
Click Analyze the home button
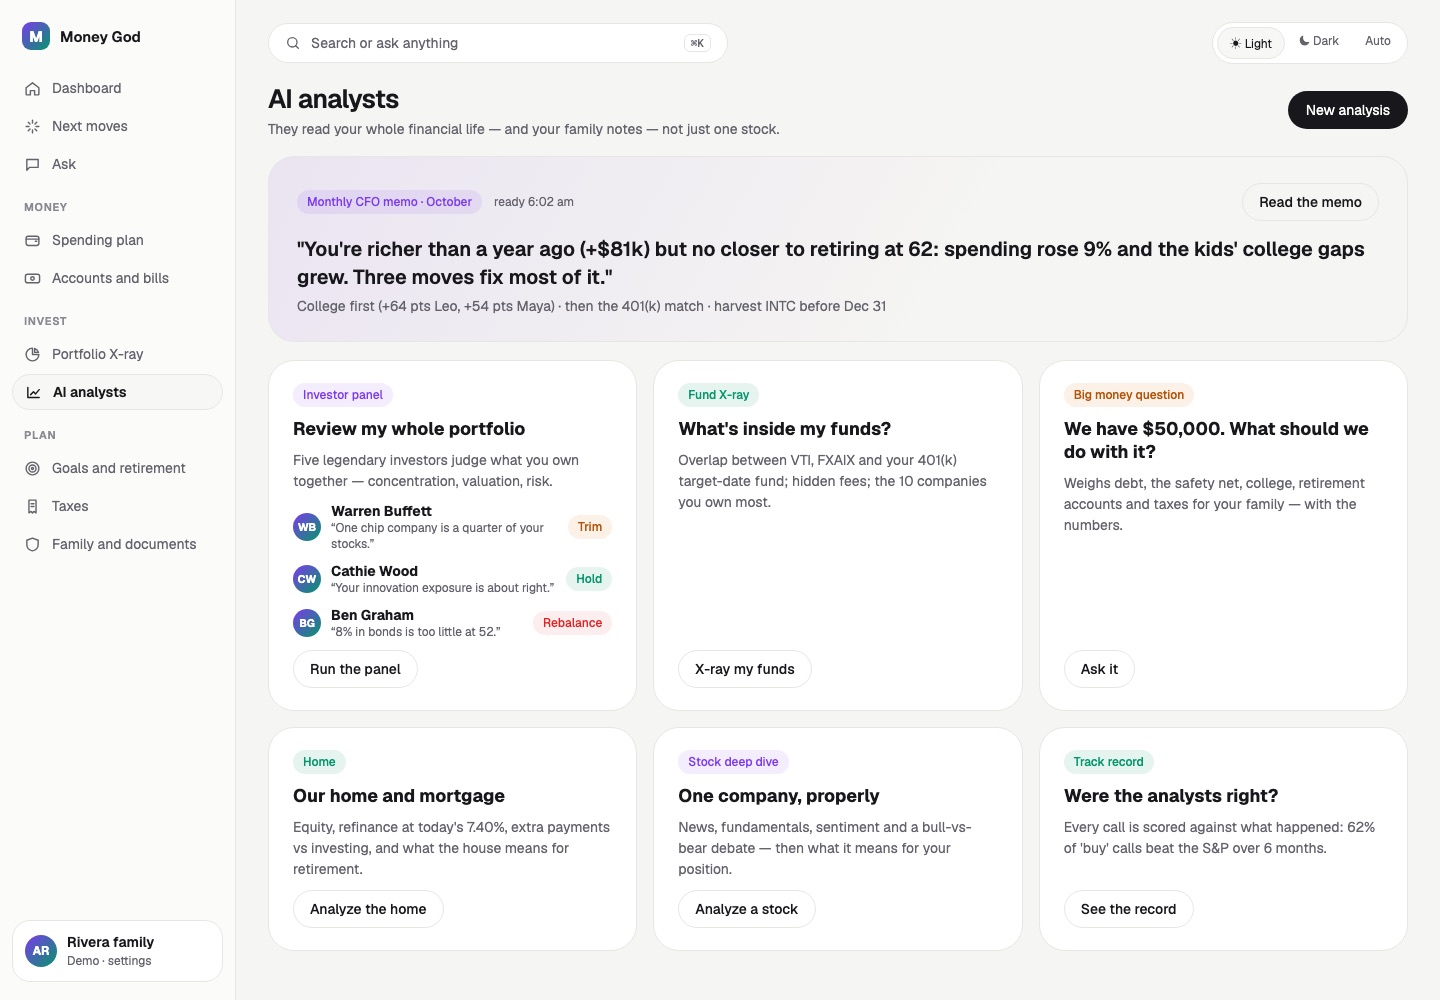click(368, 909)
